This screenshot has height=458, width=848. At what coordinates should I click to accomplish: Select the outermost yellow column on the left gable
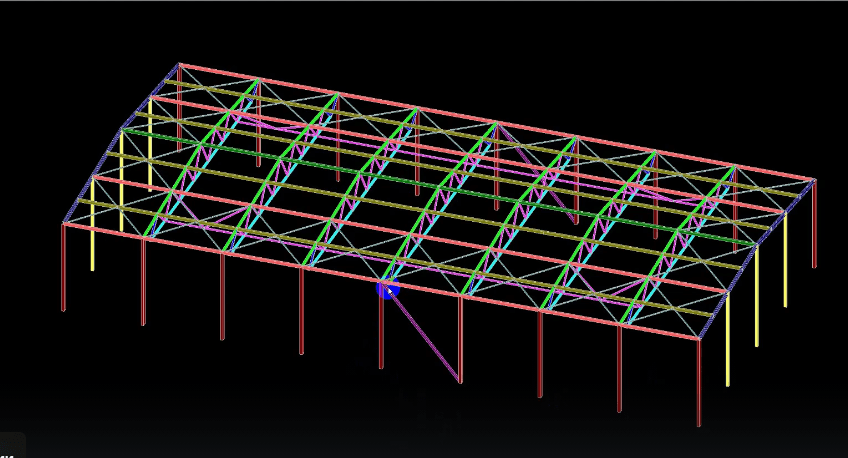coord(93,225)
